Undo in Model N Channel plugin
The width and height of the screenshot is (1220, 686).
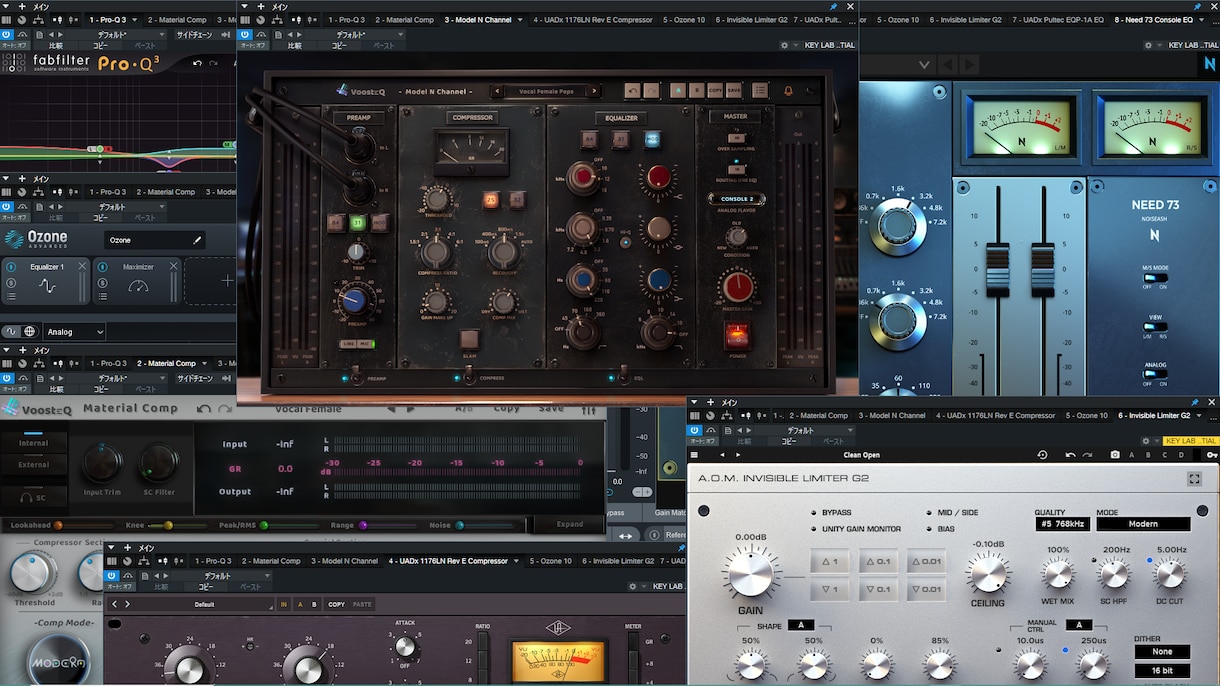(x=631, y=91)
